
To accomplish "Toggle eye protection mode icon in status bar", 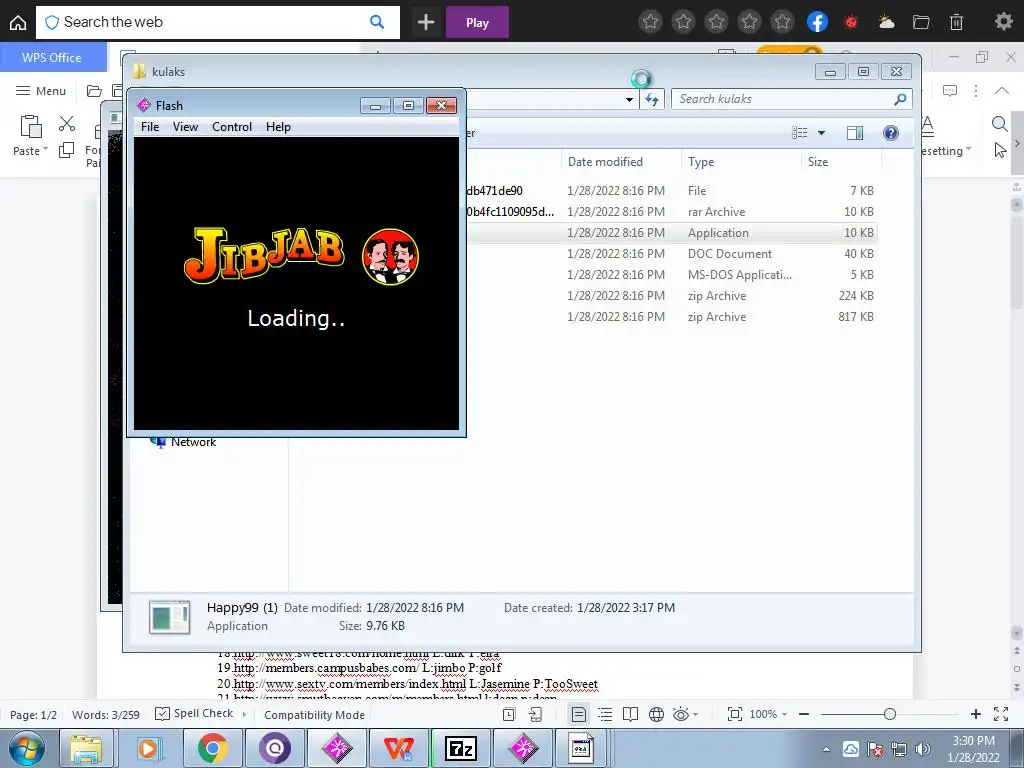I will coord(680,714).
